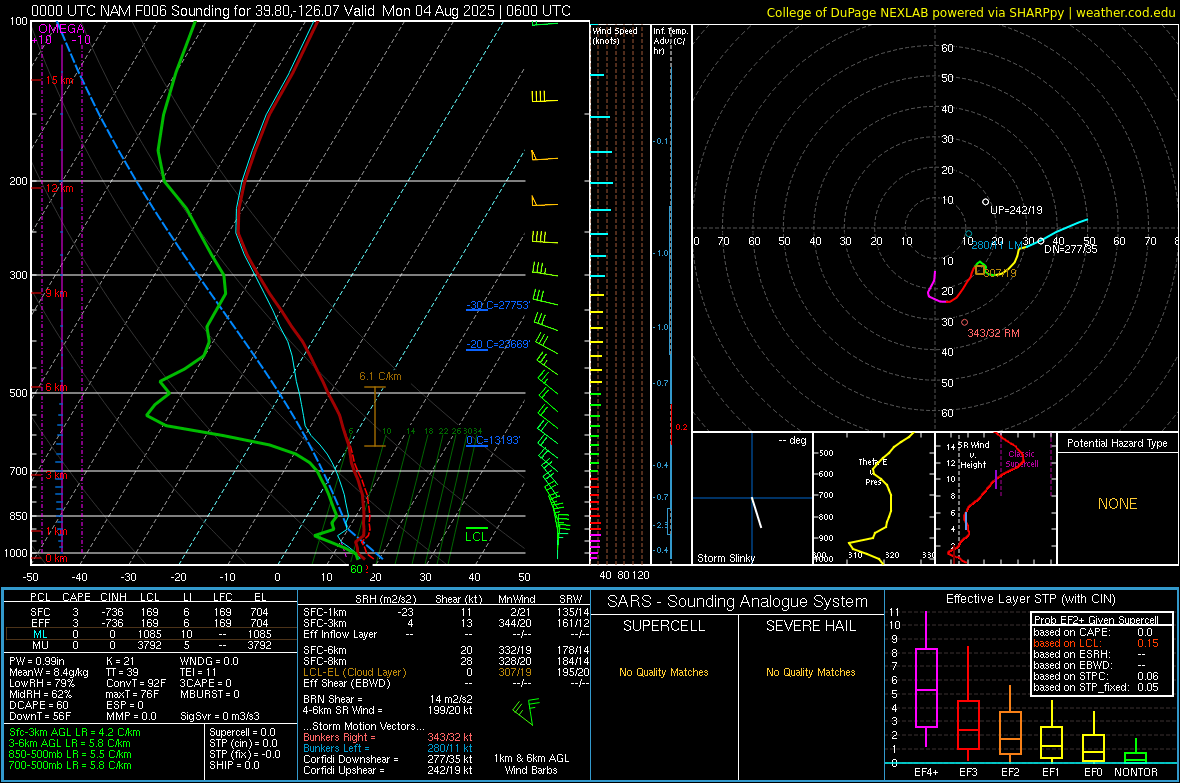The height and width of the screenshot is (783, 1180).
Task: Click the 15 km height marker
Action: coord(60,80)
